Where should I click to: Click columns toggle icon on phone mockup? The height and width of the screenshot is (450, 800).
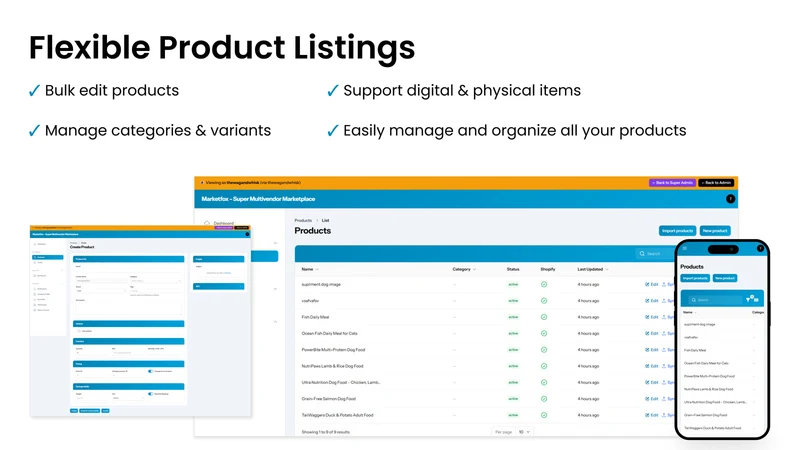[x=757, y=299]
